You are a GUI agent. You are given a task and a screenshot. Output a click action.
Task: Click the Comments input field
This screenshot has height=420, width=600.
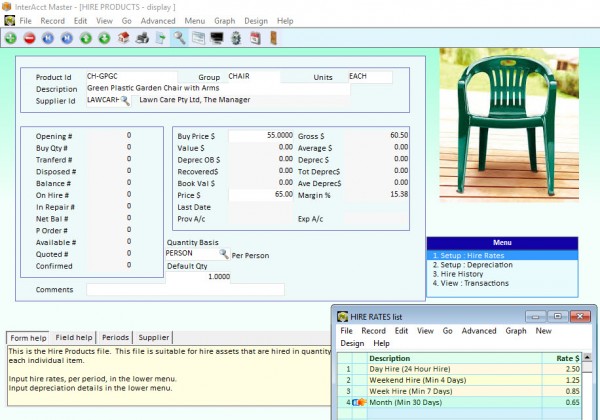185,290
